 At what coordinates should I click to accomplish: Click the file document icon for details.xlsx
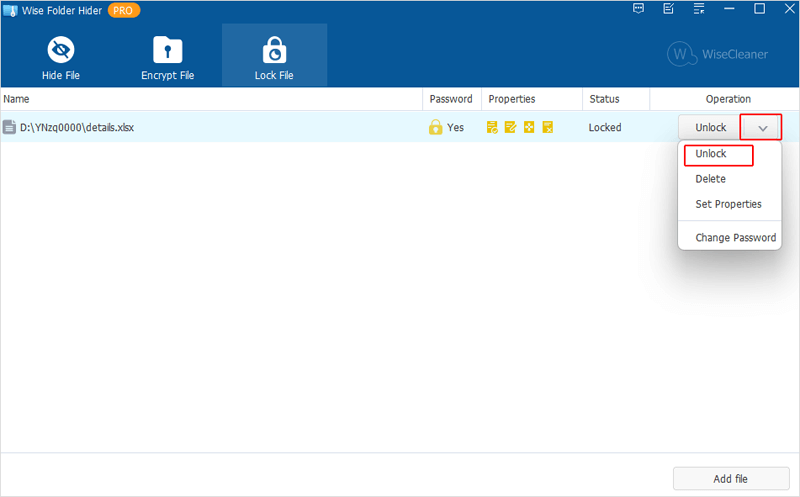tap(9, 127)
